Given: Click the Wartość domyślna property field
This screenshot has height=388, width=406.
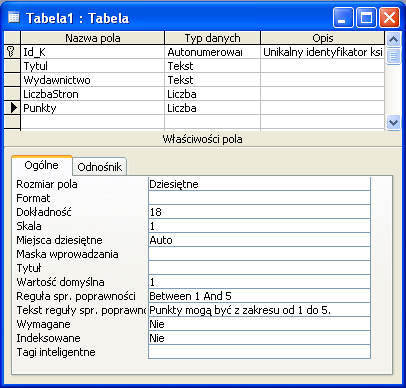Looking at the screenshot, I should pyautogui.click(x=259, y=282).
